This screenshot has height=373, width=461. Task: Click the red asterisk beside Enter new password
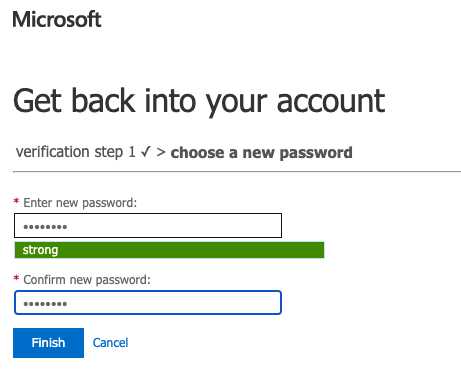[16, 201]
